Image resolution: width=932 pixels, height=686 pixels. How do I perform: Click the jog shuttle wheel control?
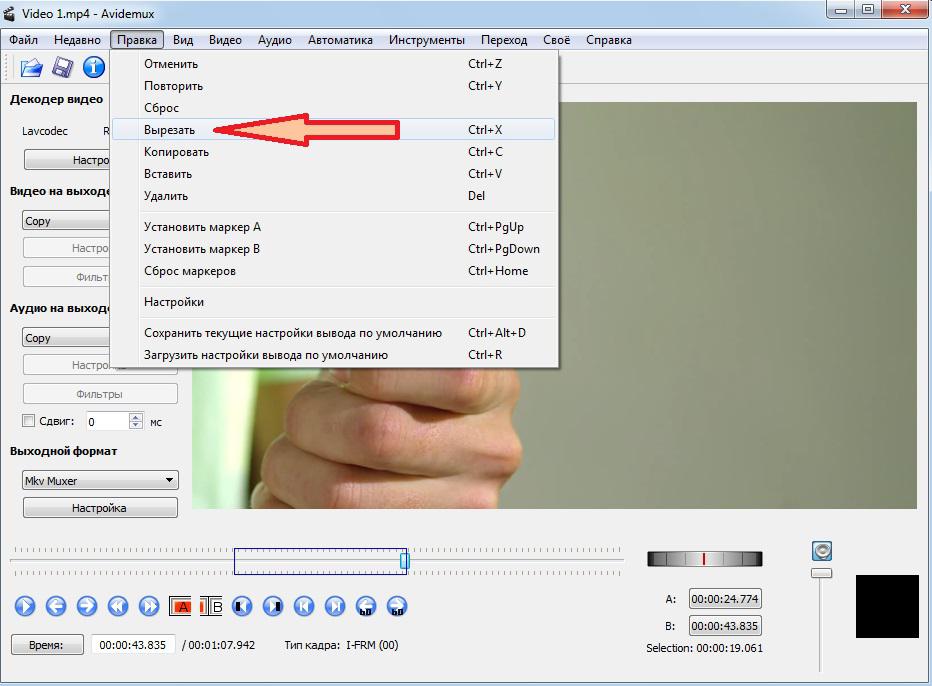[704, 559]
